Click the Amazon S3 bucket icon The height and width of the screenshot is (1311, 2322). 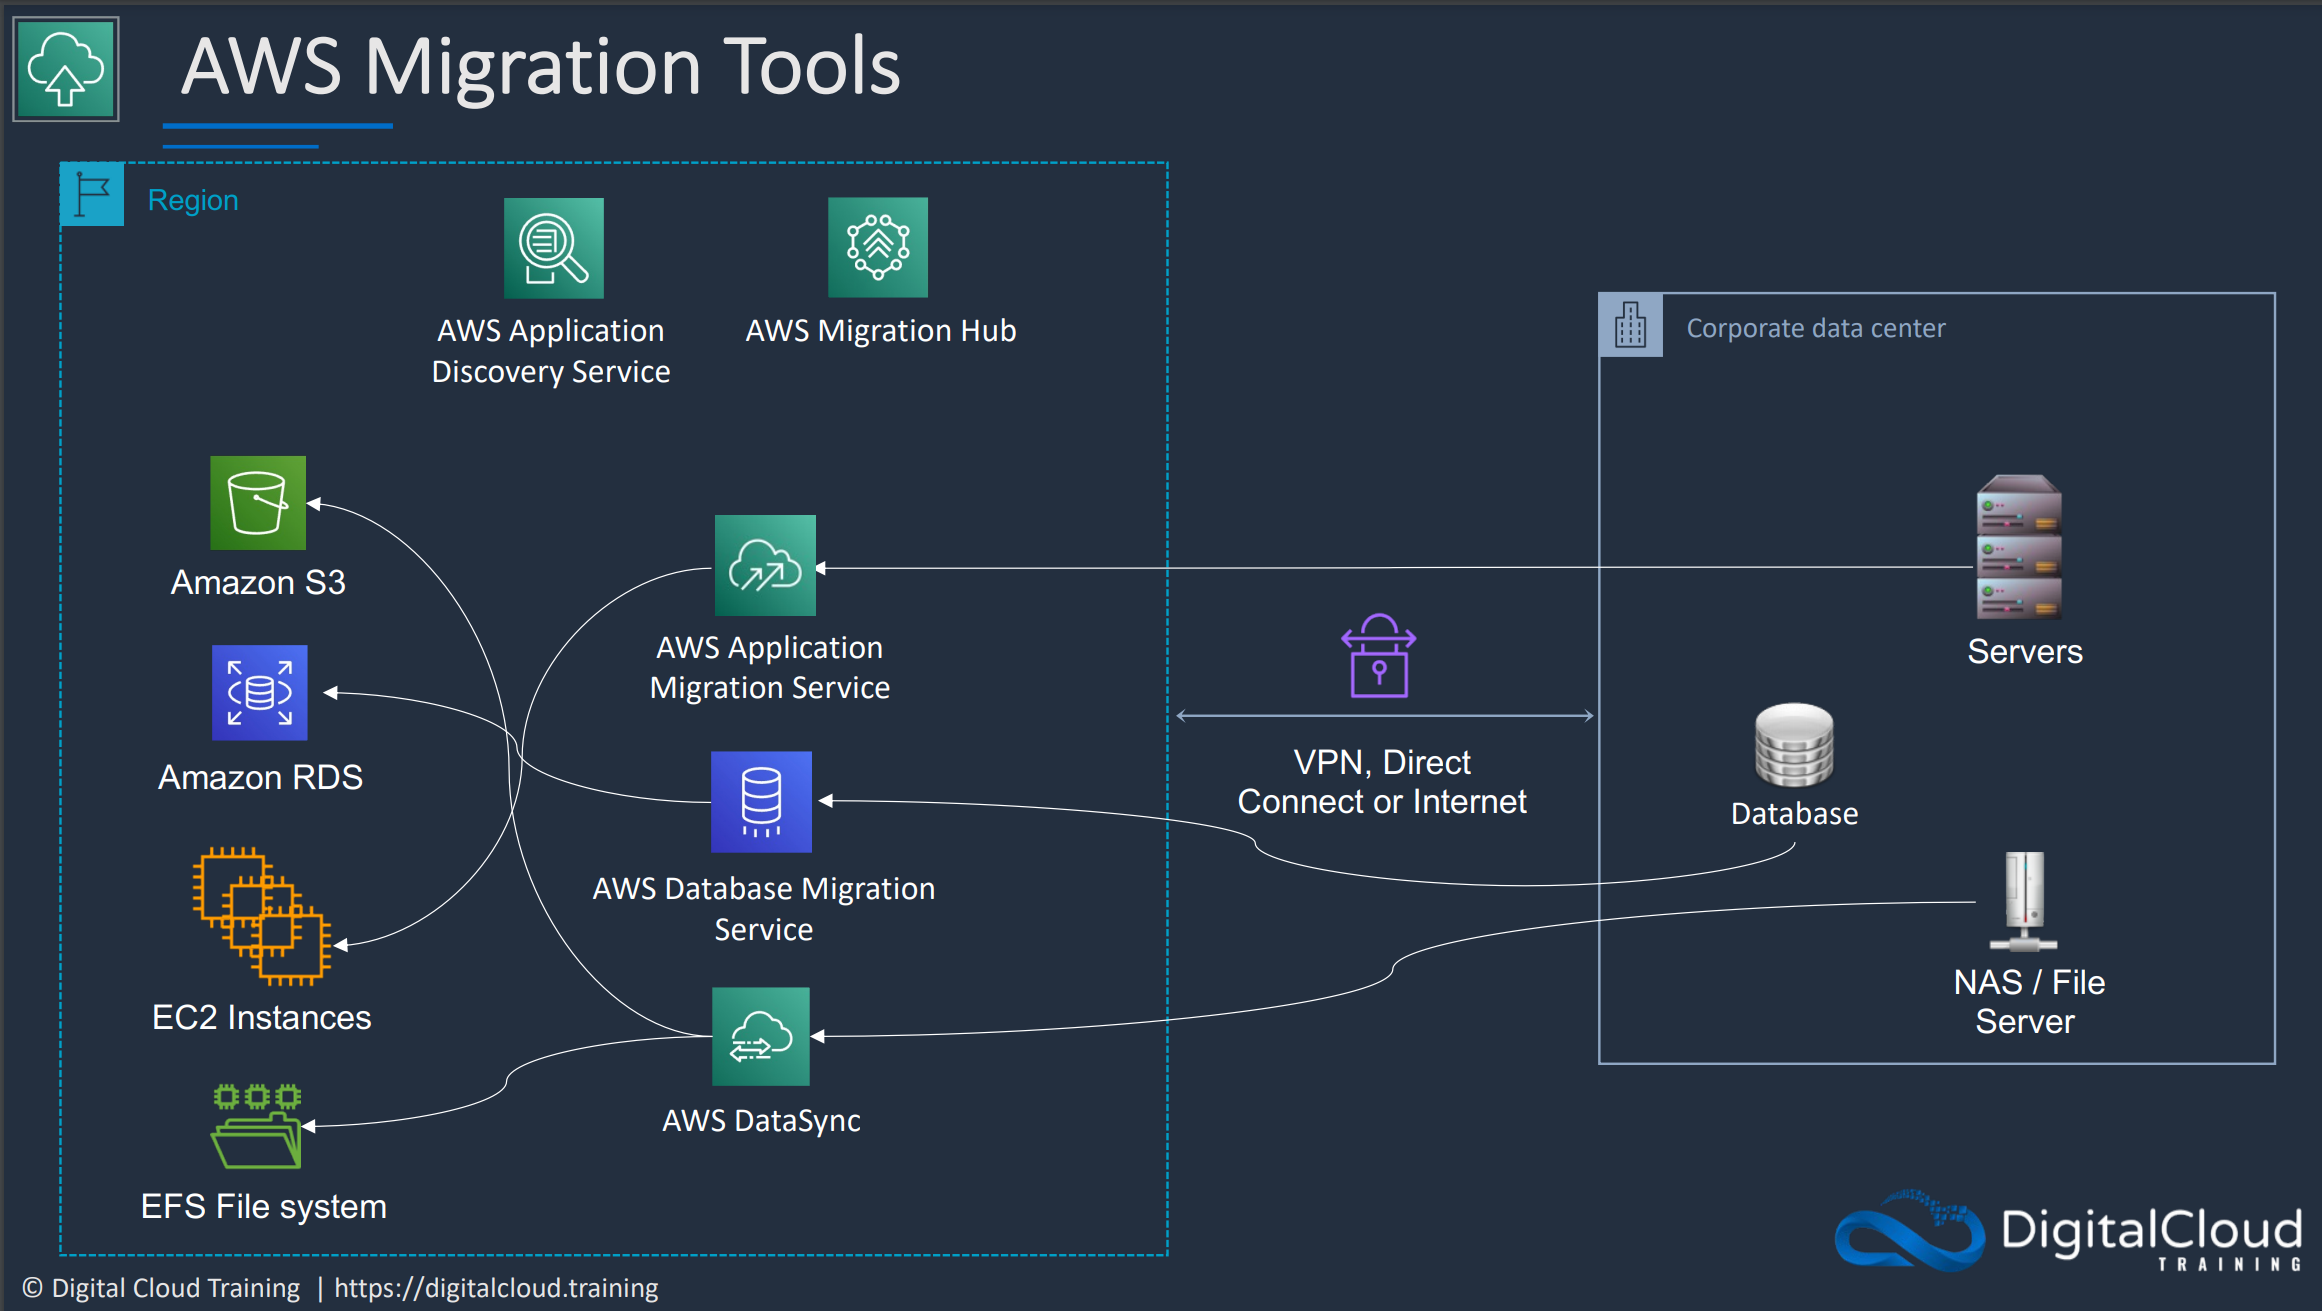(x=258, y=503)
